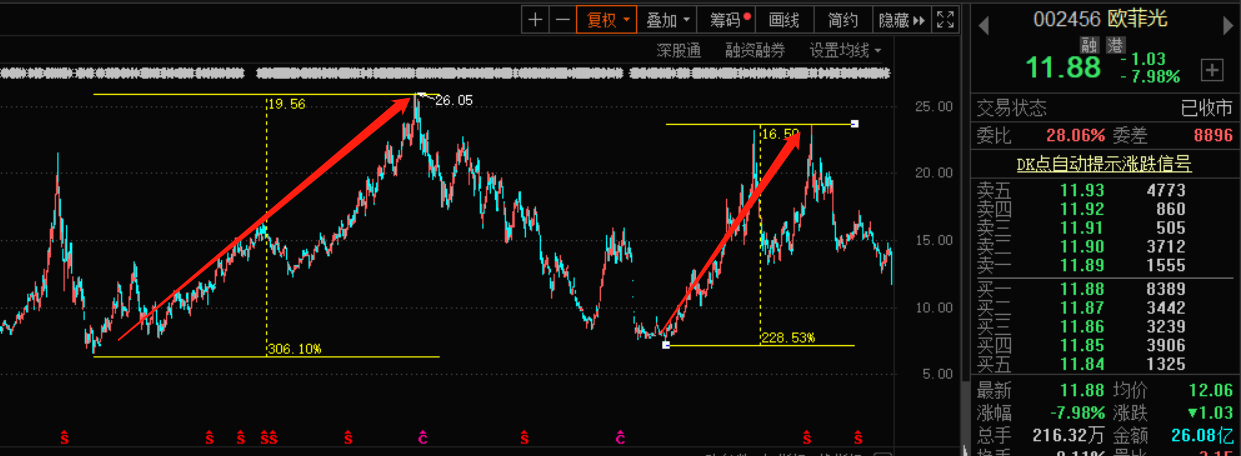The width and height of the screenshot is (1241, 456).
Task: Go to previous stock with left arrow
Action: point(983,20)
